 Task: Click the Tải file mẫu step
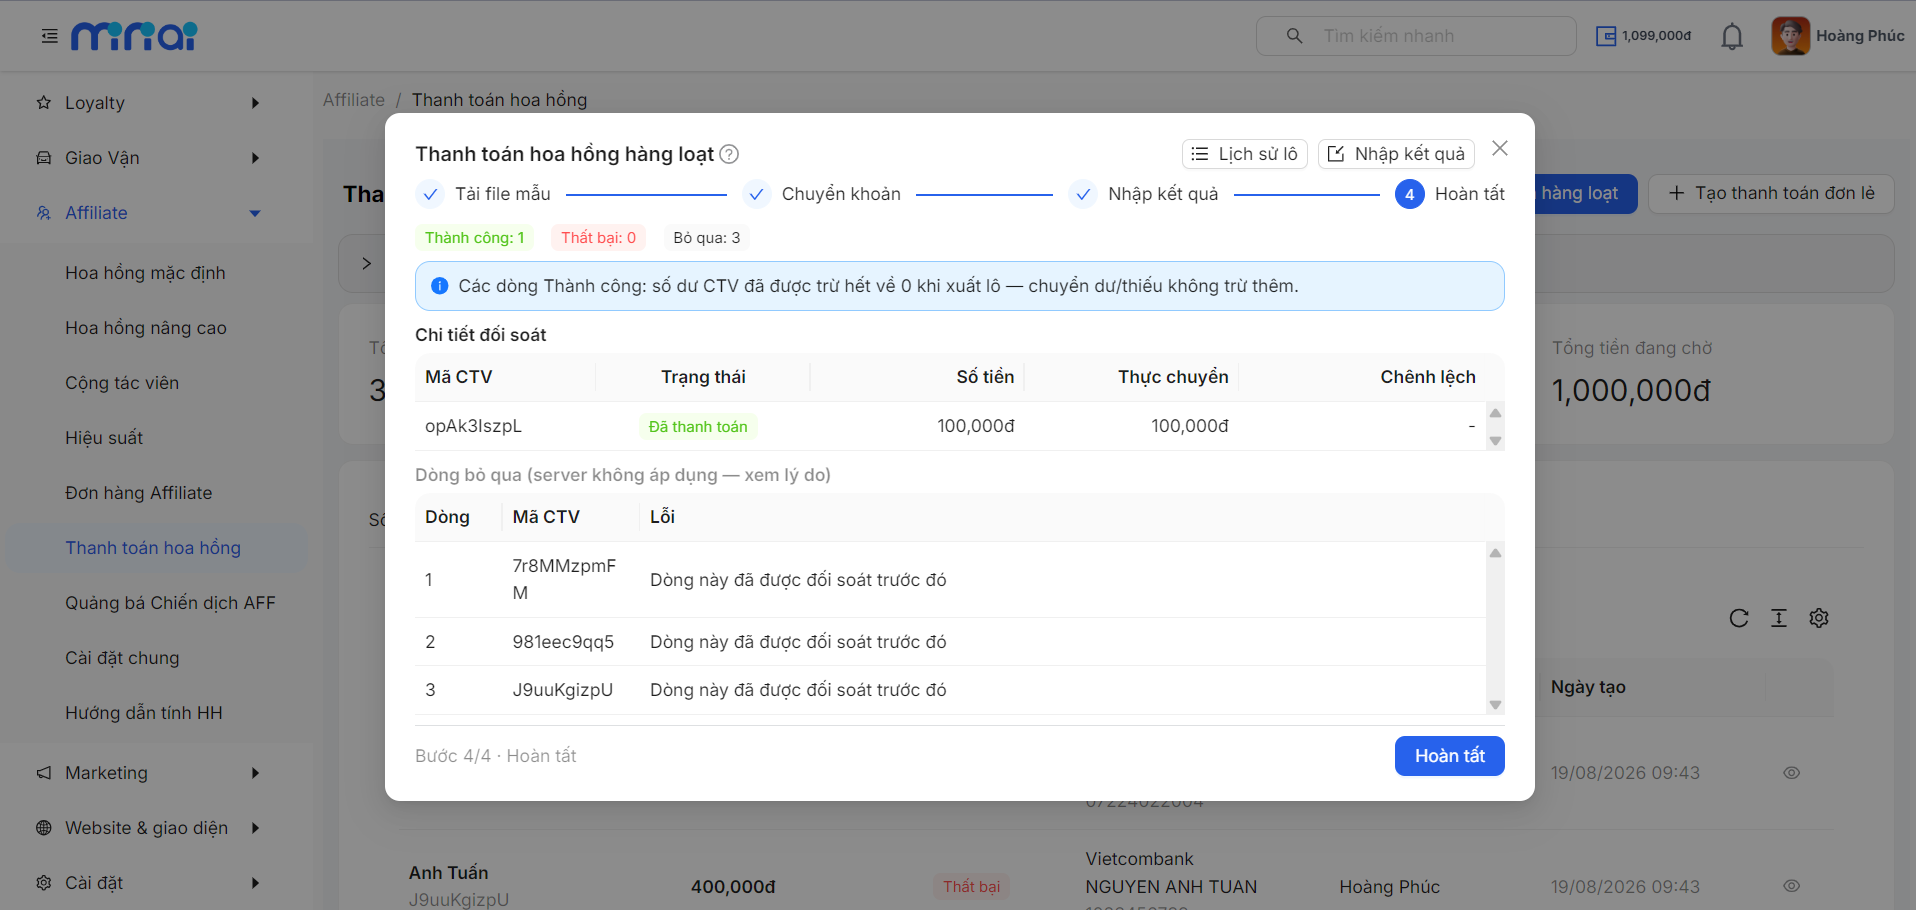(x=484, y=194)
